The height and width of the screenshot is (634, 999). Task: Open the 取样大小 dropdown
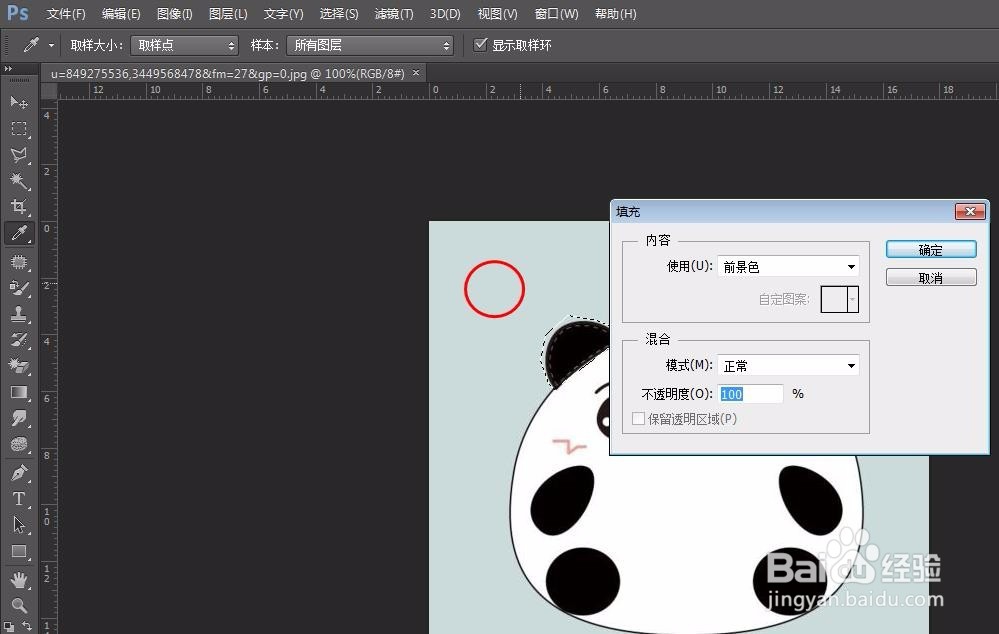[184, 45]
